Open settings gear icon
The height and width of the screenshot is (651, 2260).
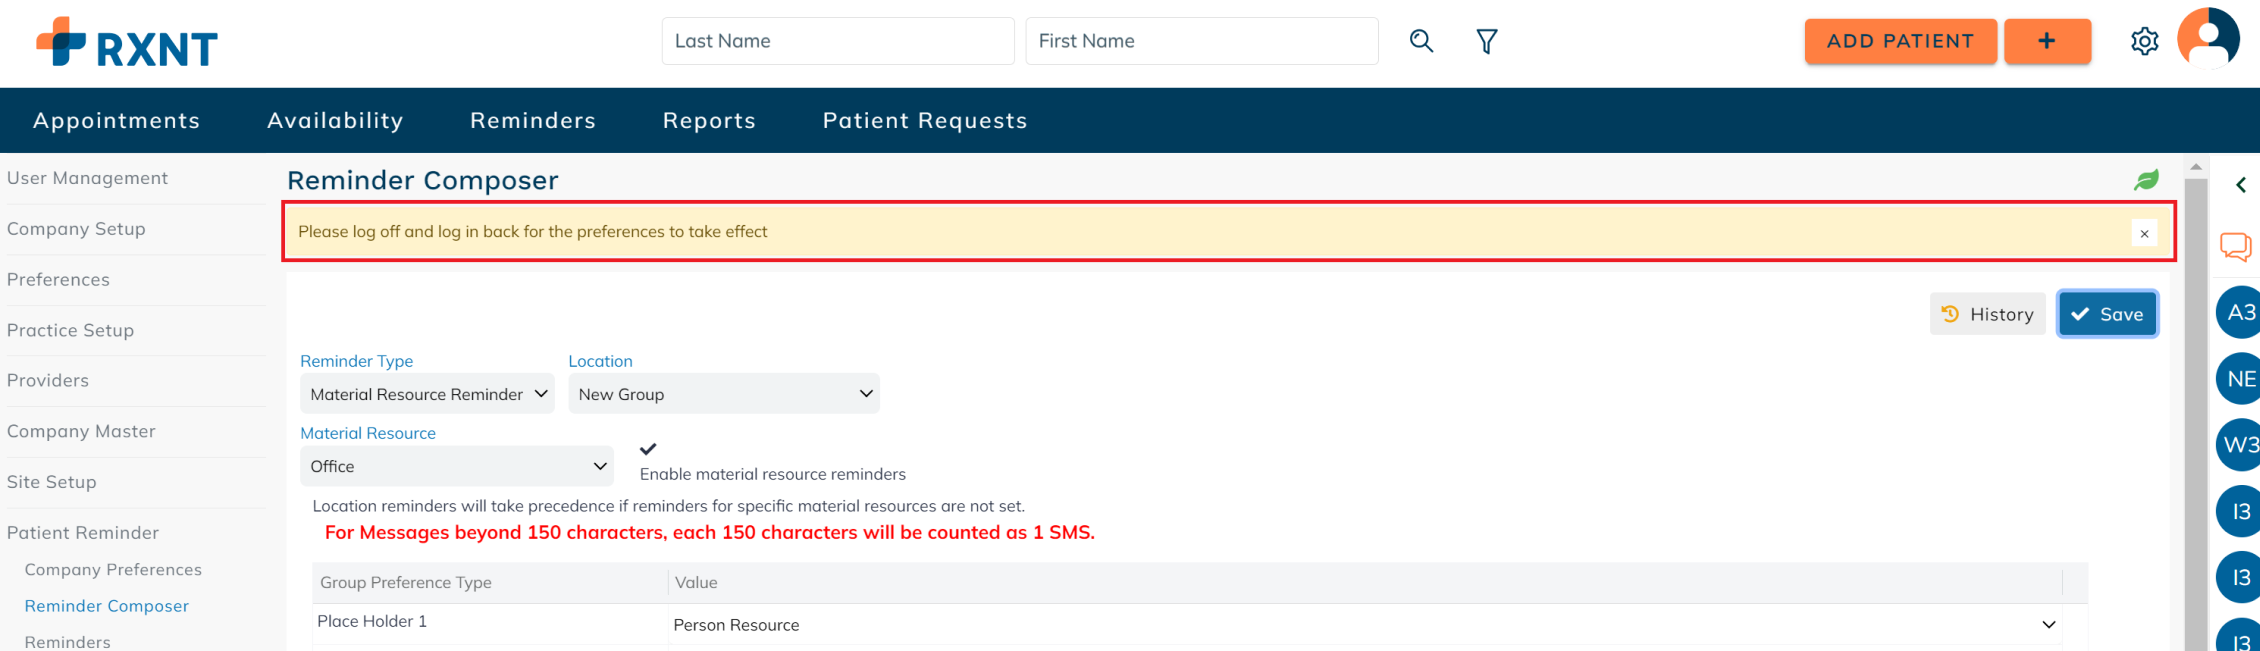2144,41
